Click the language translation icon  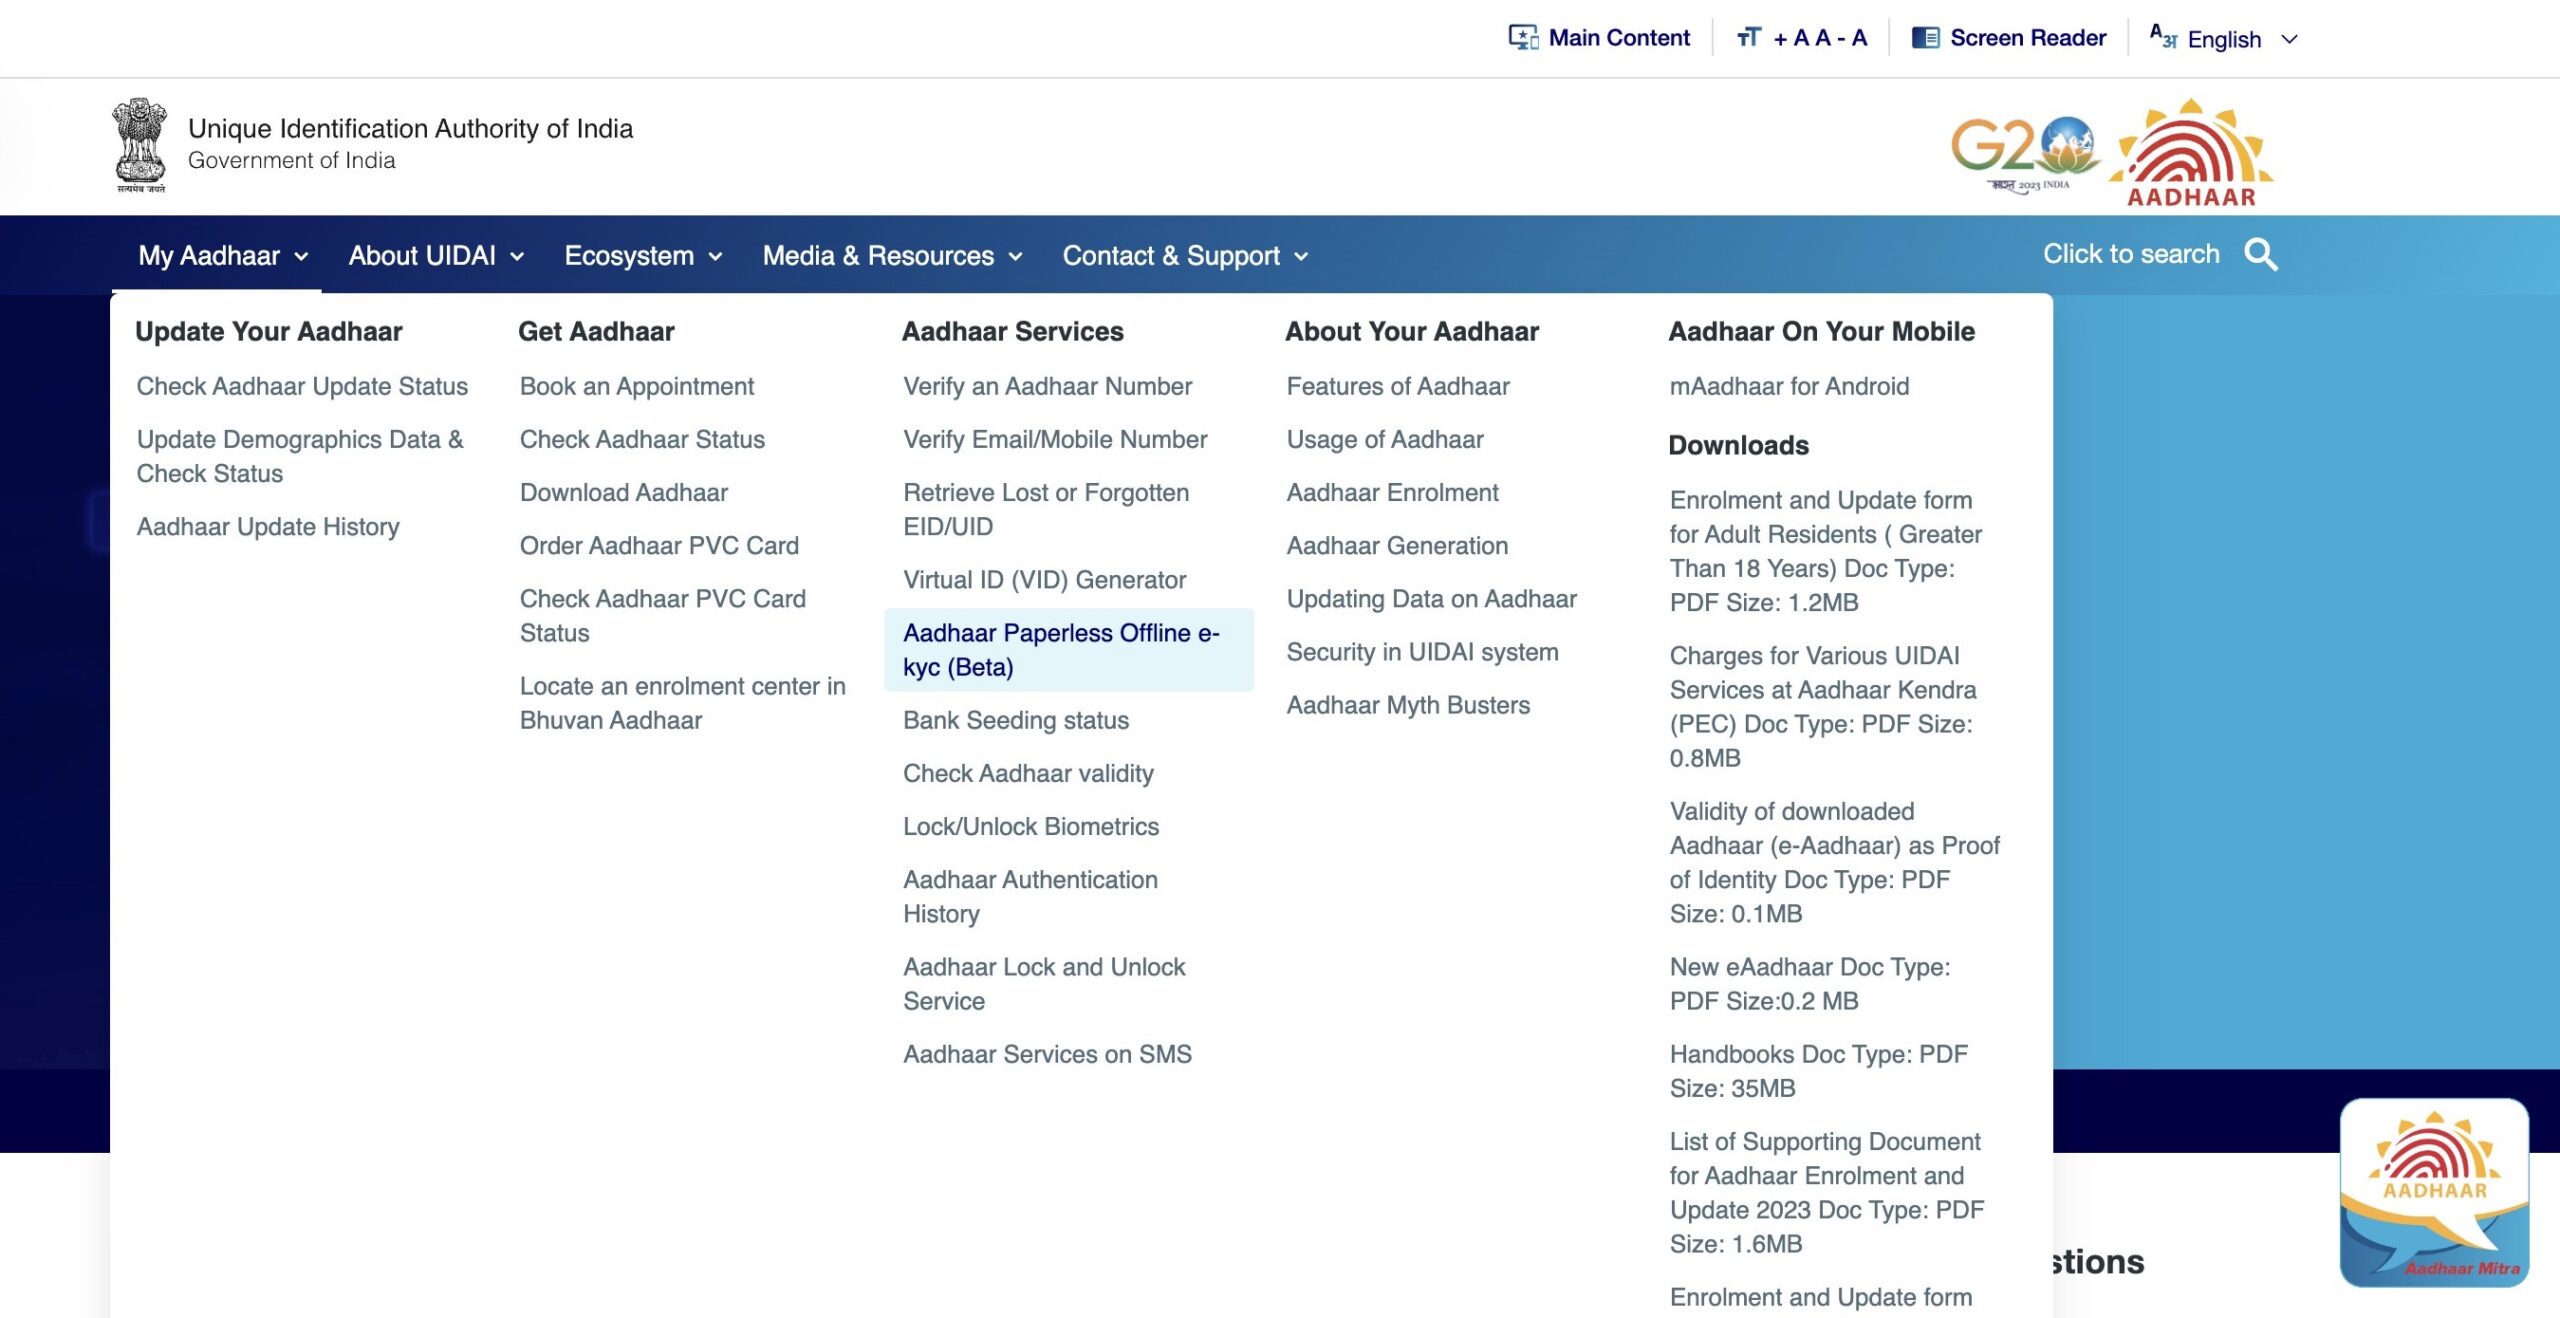pyautogui.click(x=2163, y=37)
